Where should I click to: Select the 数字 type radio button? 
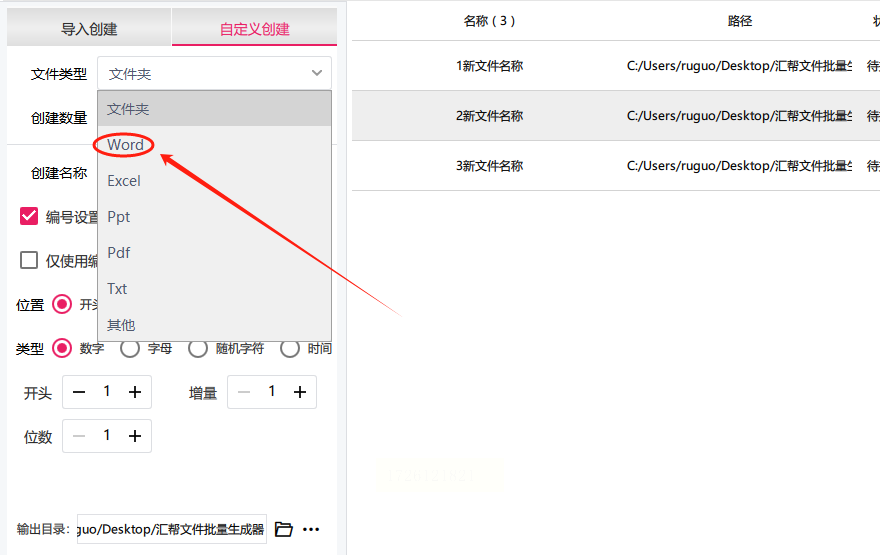click(x=62, y=348)
